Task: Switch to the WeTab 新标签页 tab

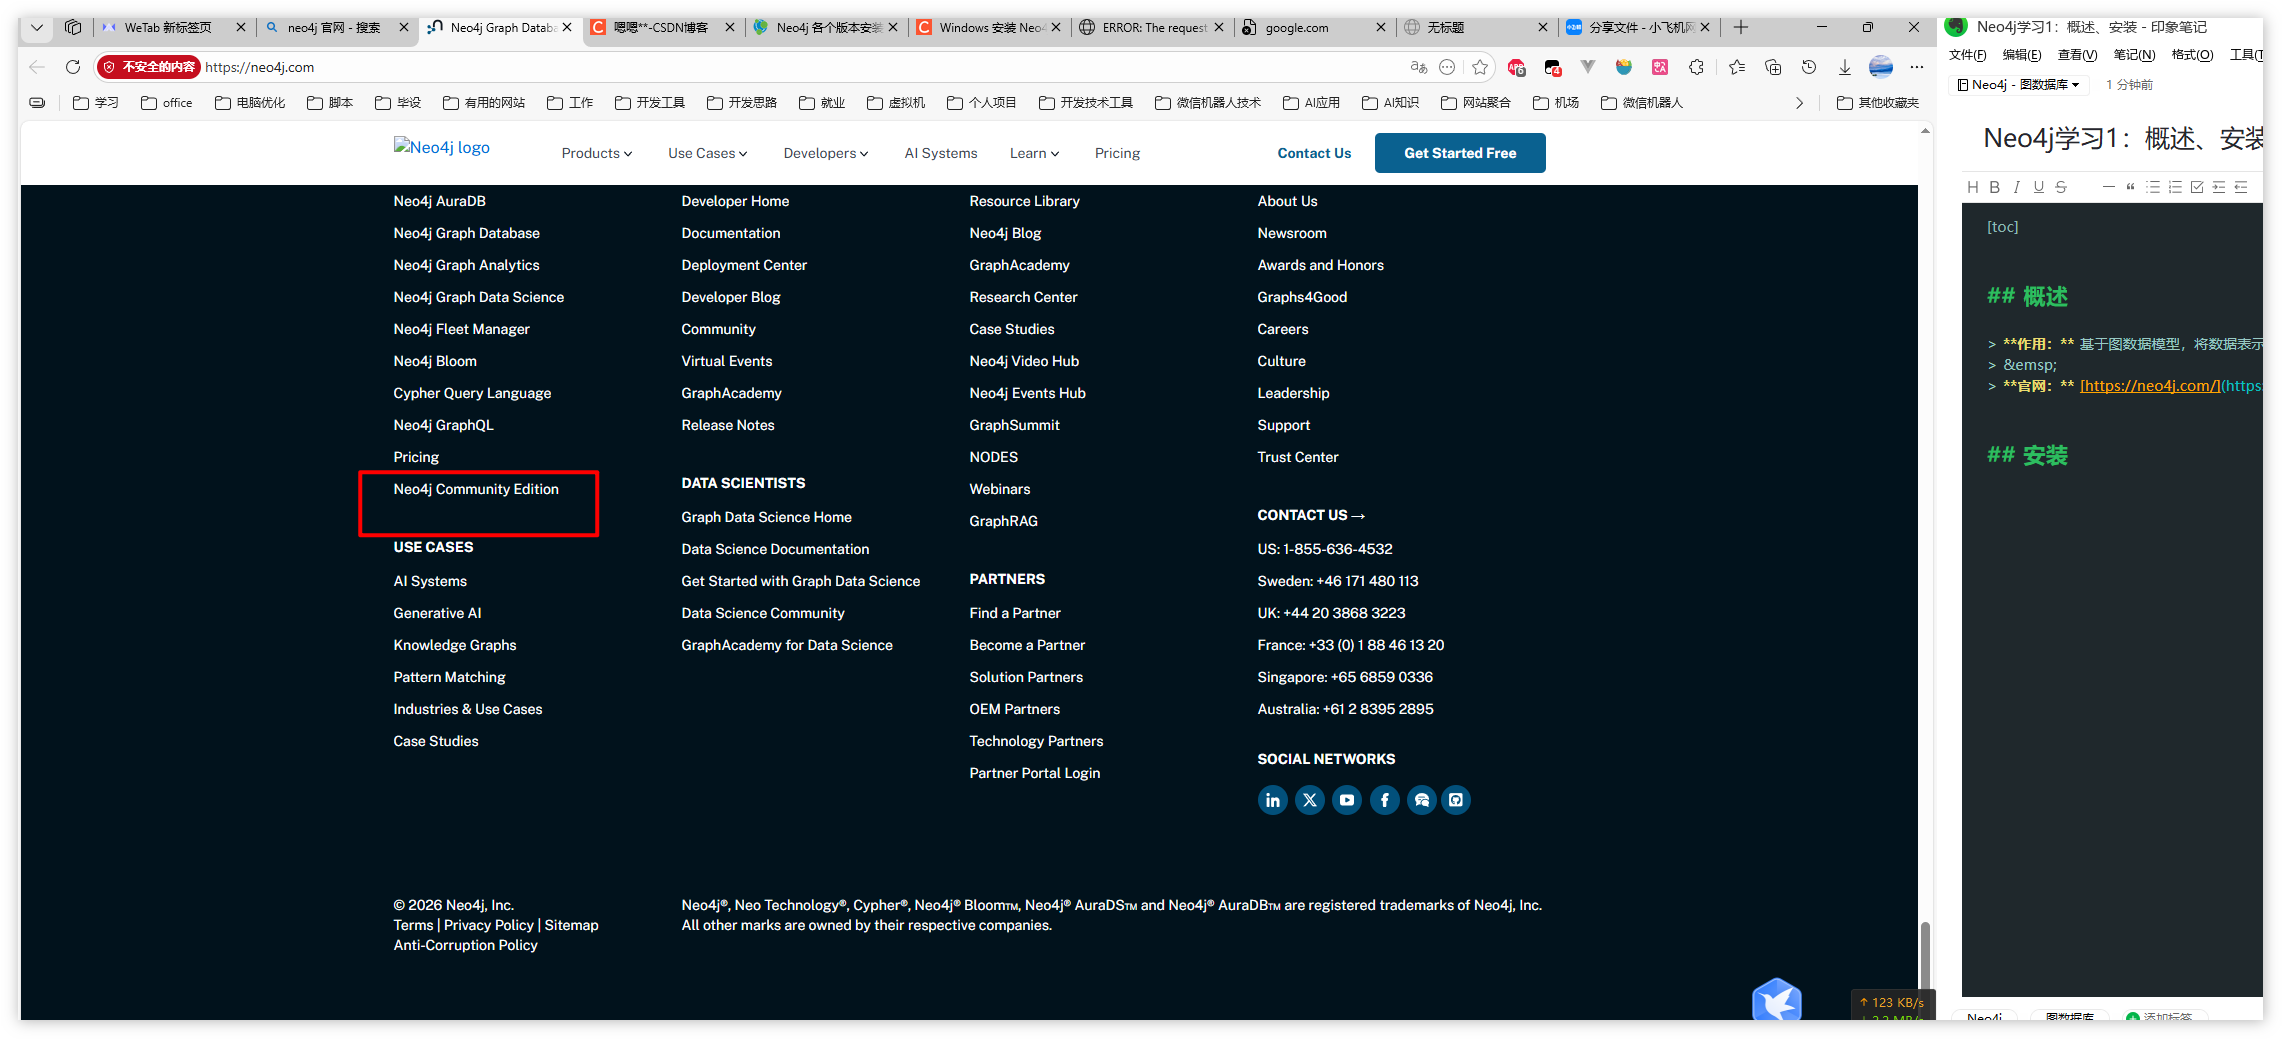Action: click(x=174, y=27)
